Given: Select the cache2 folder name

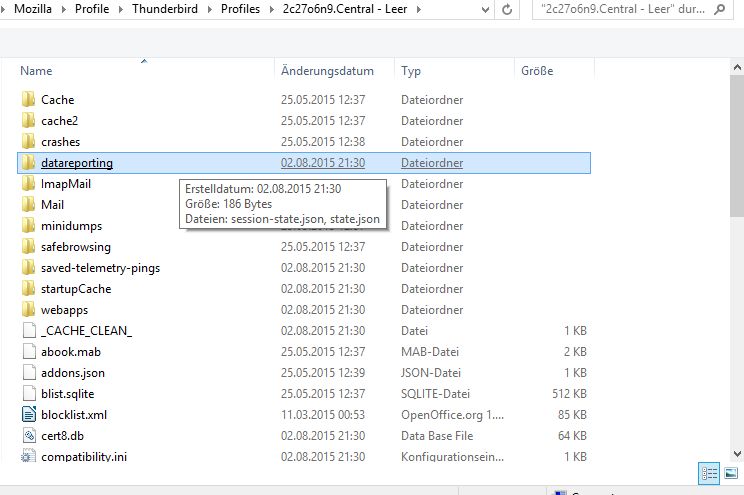Looking at the screenshot, I should click(x=59, y=121).
